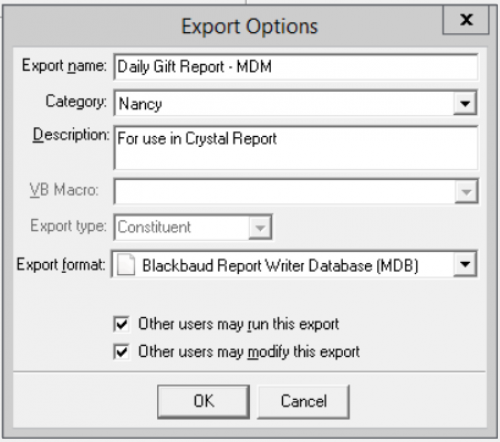Focus the Export name text field

[295, 67]
